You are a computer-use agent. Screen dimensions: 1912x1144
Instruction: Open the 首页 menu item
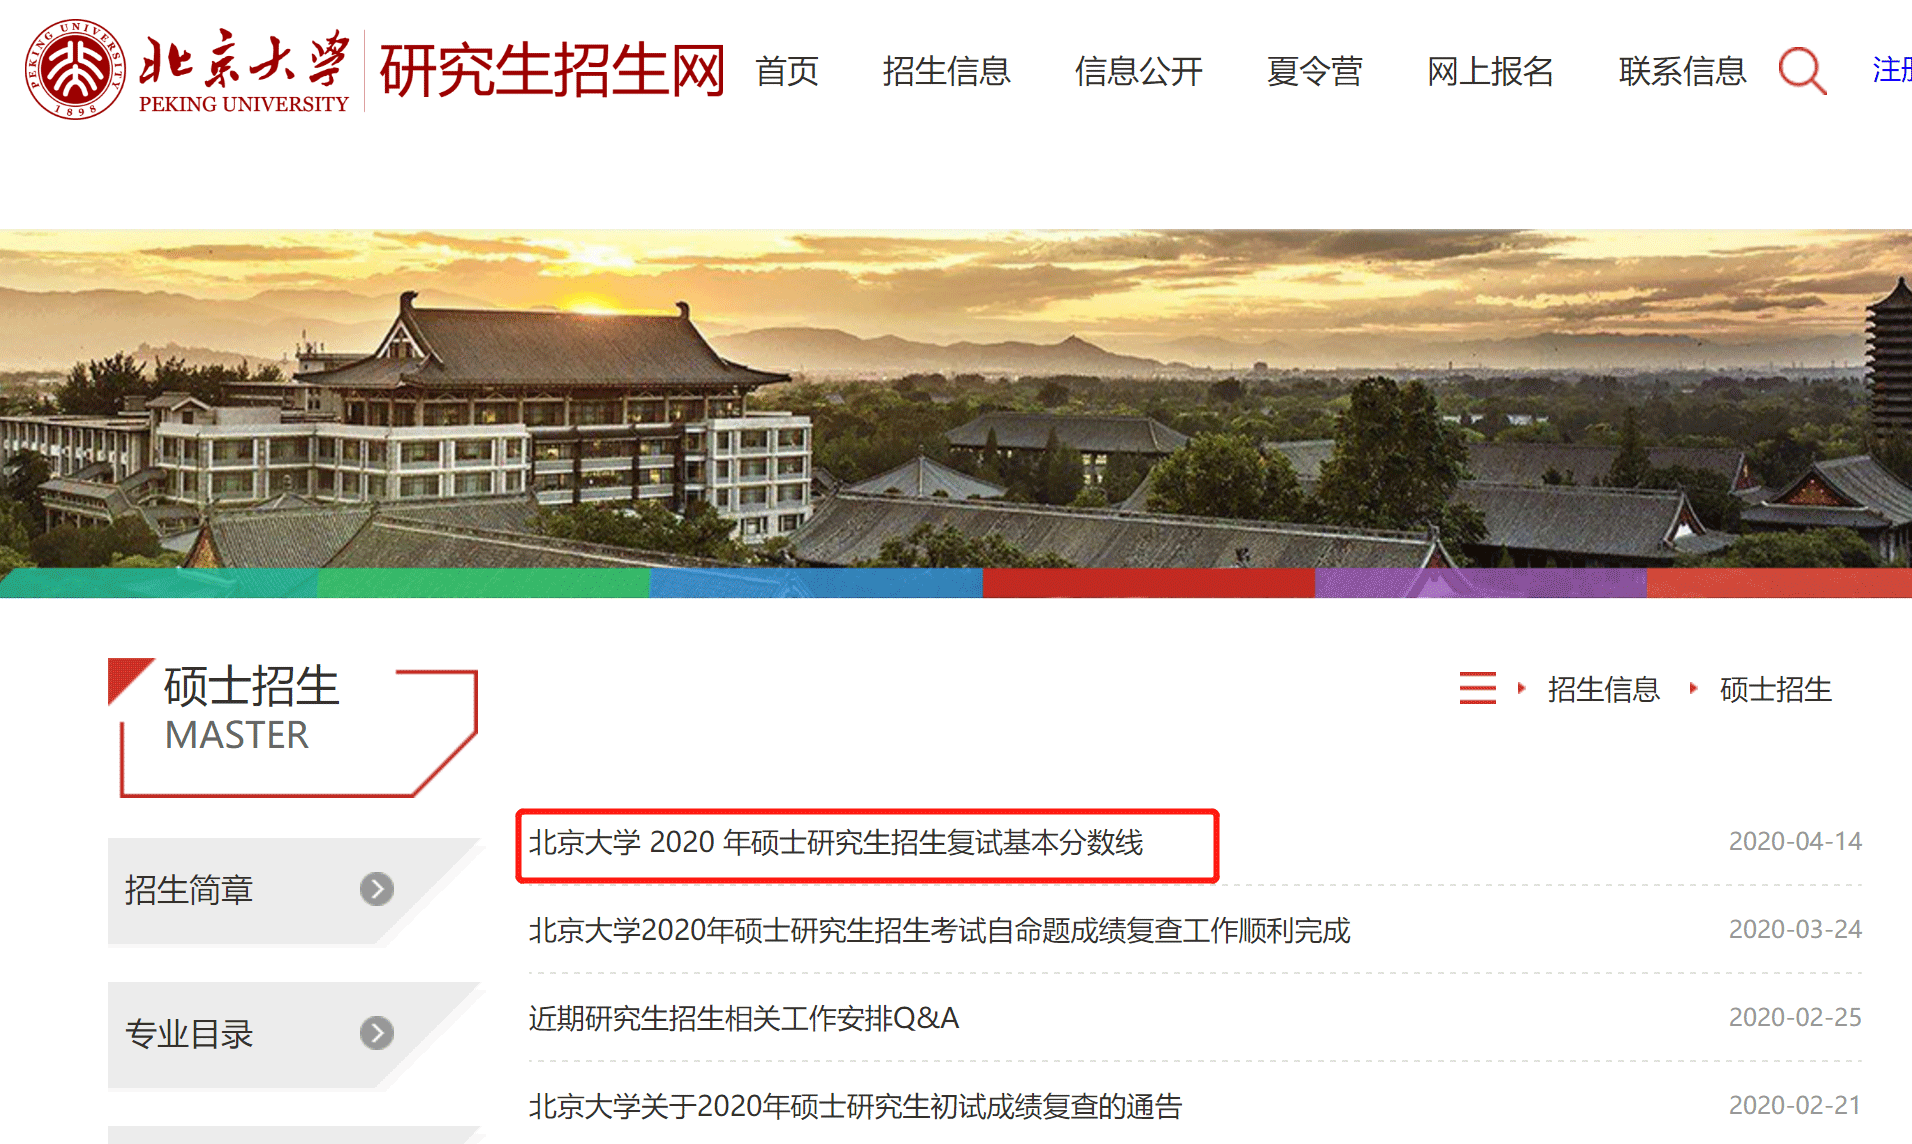coord(787,71)
